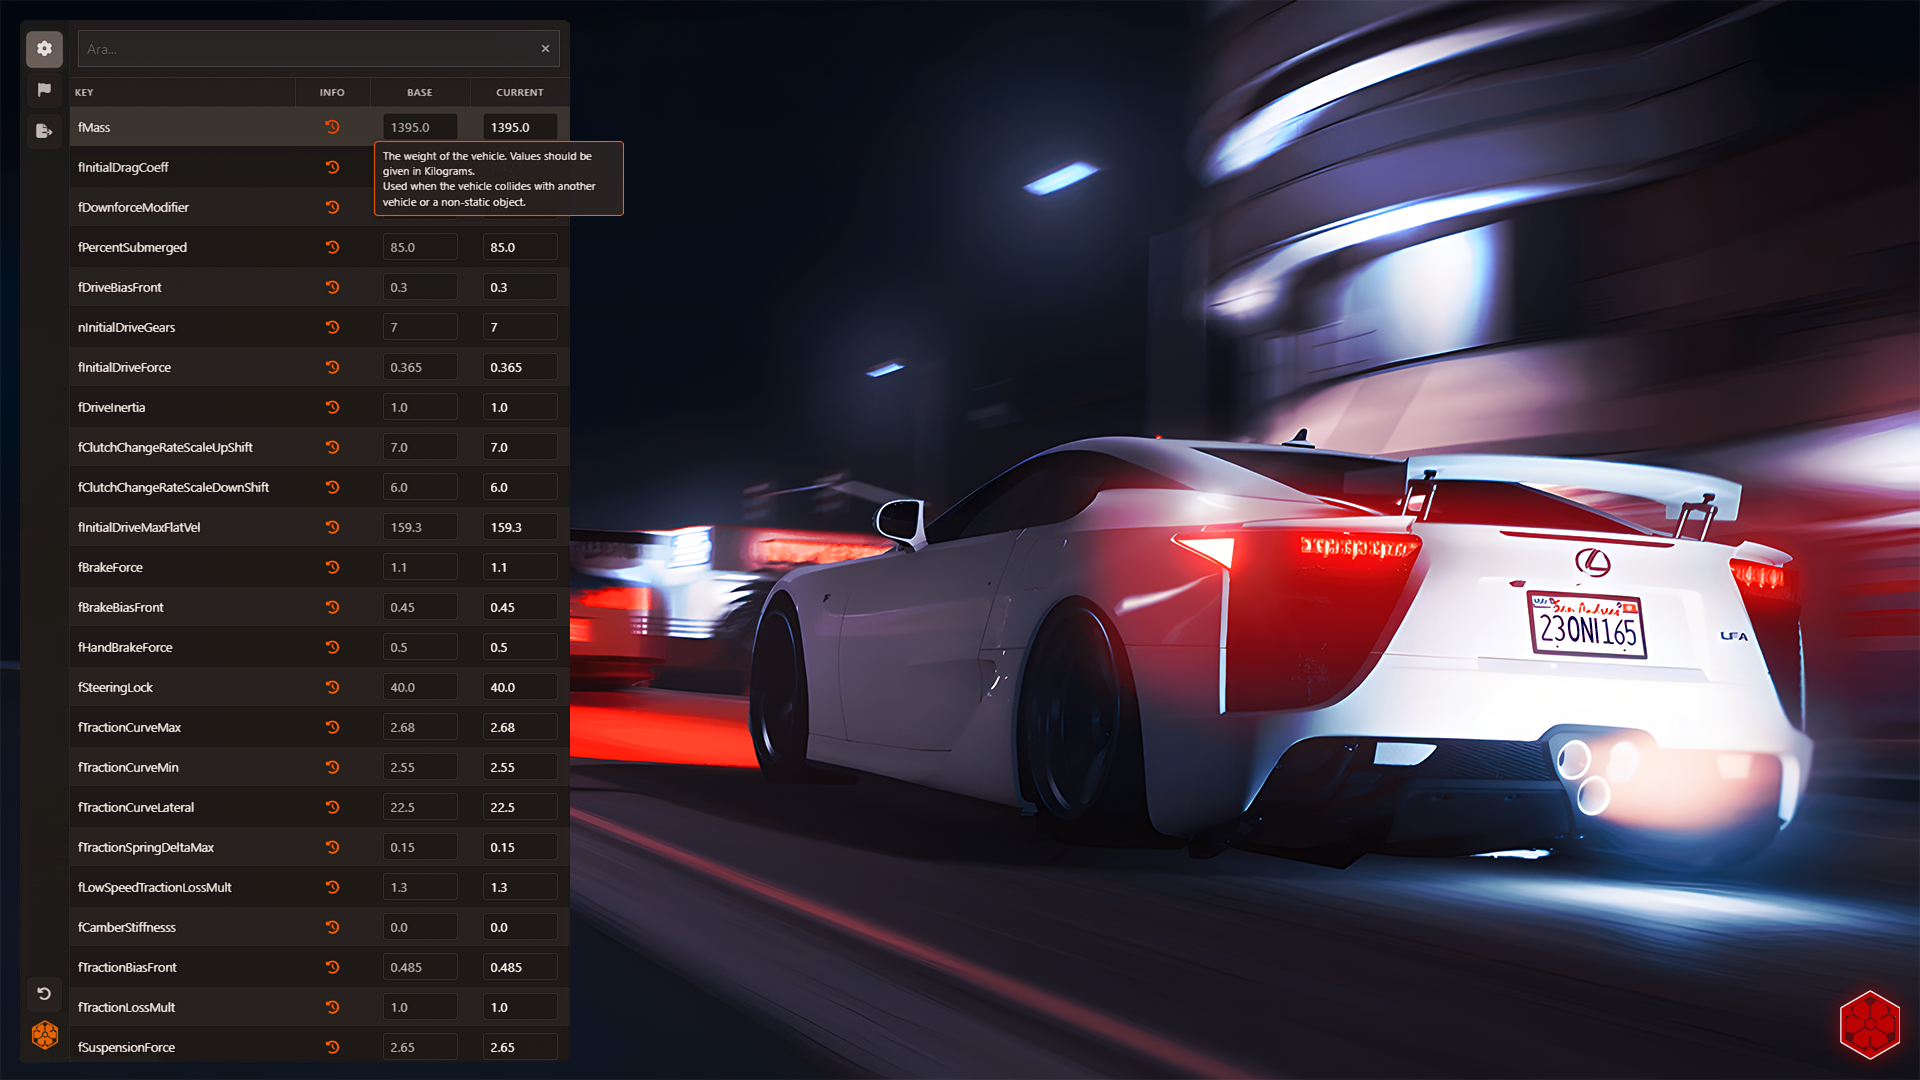Screen dimensions: 1920x1080
Task: Open the export file panel in the sidebar
Action: [44, 130]
